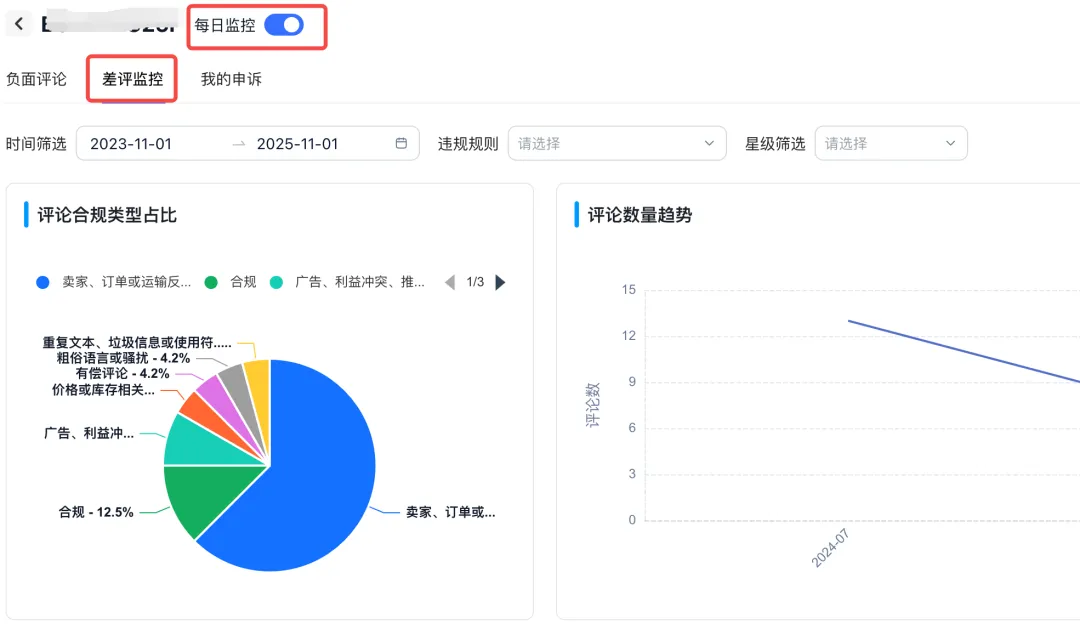Screen dimensions: 1080x629
Task: Expand the 违规规则 dropdown
Action: (617, 143)
